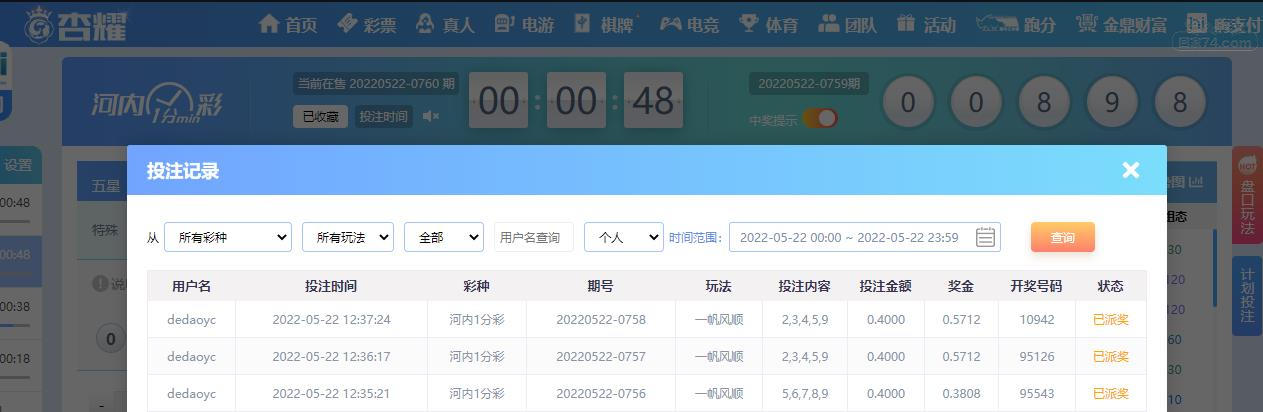The width and height of the screenshot is (1263, 412).
Task: Toggle the 中奖提示 win alert switch
Action: (x=820, y=119)
